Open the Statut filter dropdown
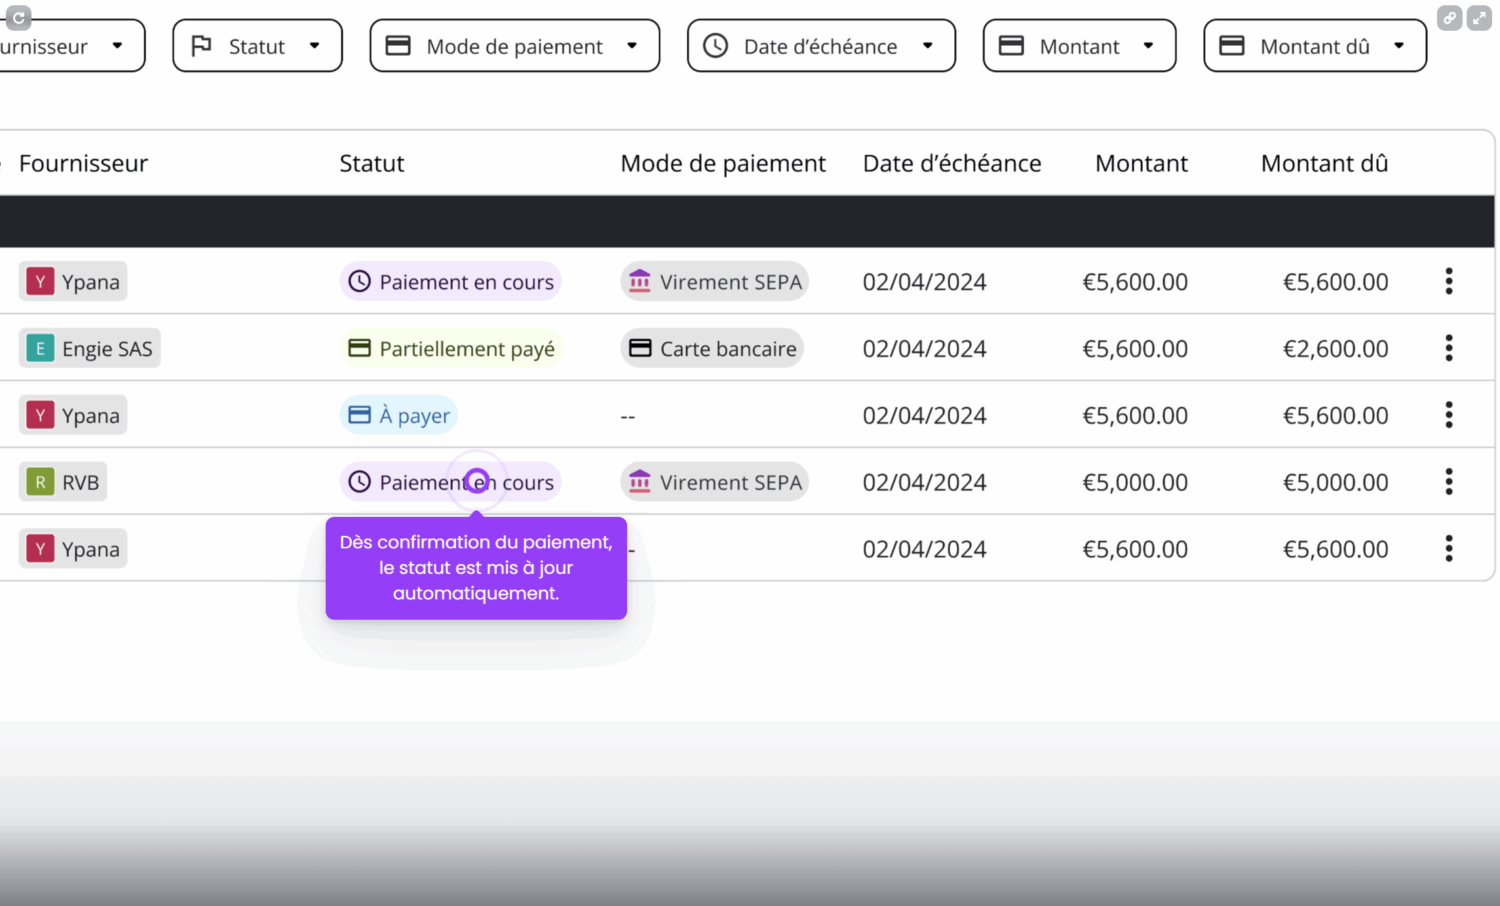 pos(257,46)
